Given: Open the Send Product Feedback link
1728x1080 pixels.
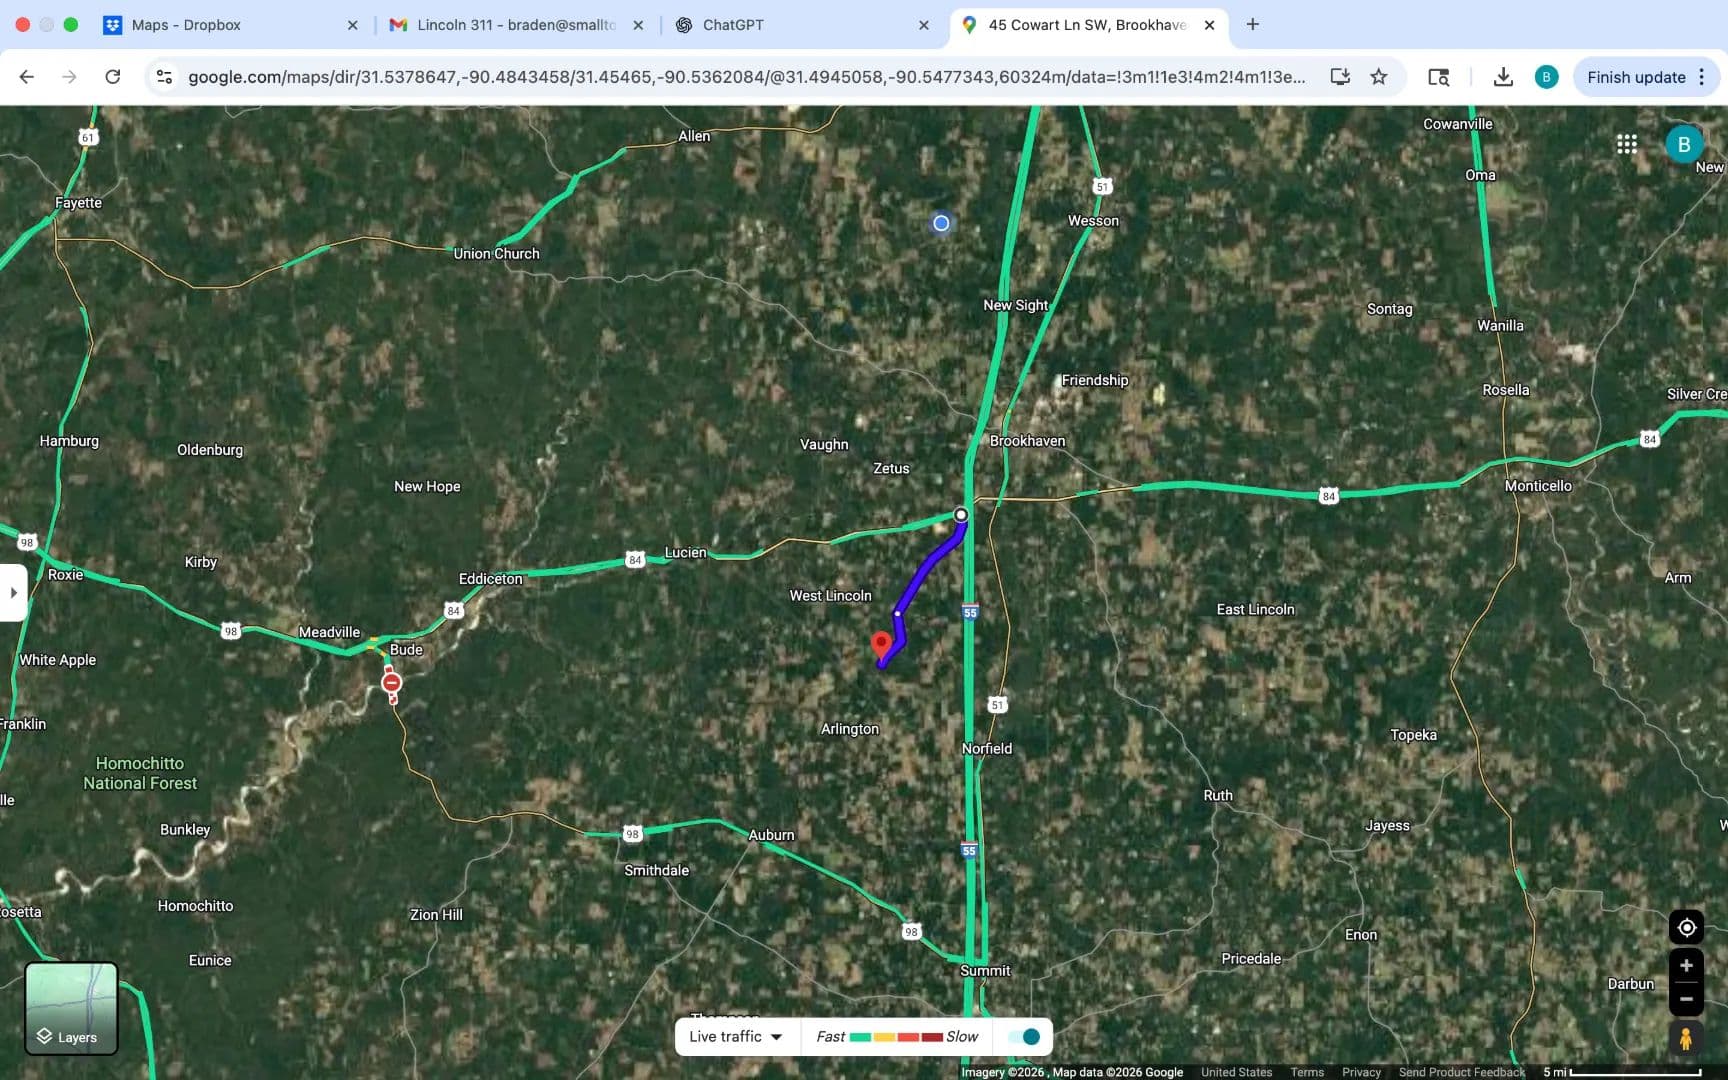Looking at the screenshot, I should click(1461, 1072).
